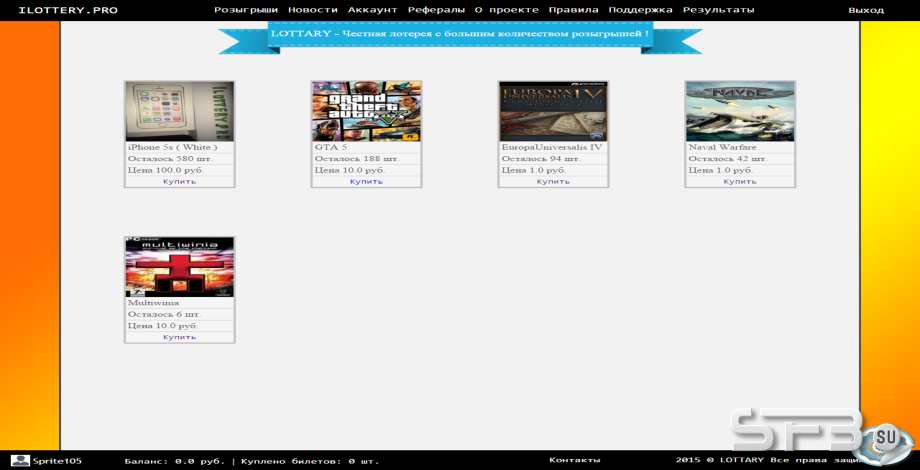Click the 'Баланс: 0.0 руб.' status text
The width and height of the screenshot is (920, 470).
coord(174,461)
